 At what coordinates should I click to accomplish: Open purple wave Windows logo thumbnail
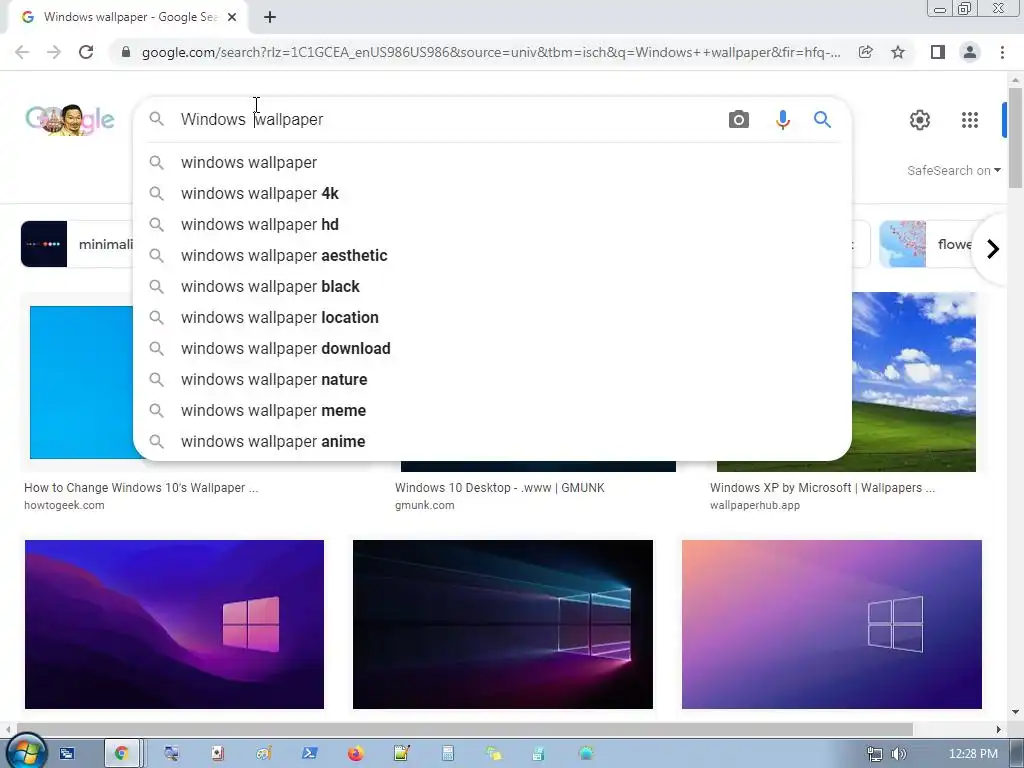tap(174, 624)
